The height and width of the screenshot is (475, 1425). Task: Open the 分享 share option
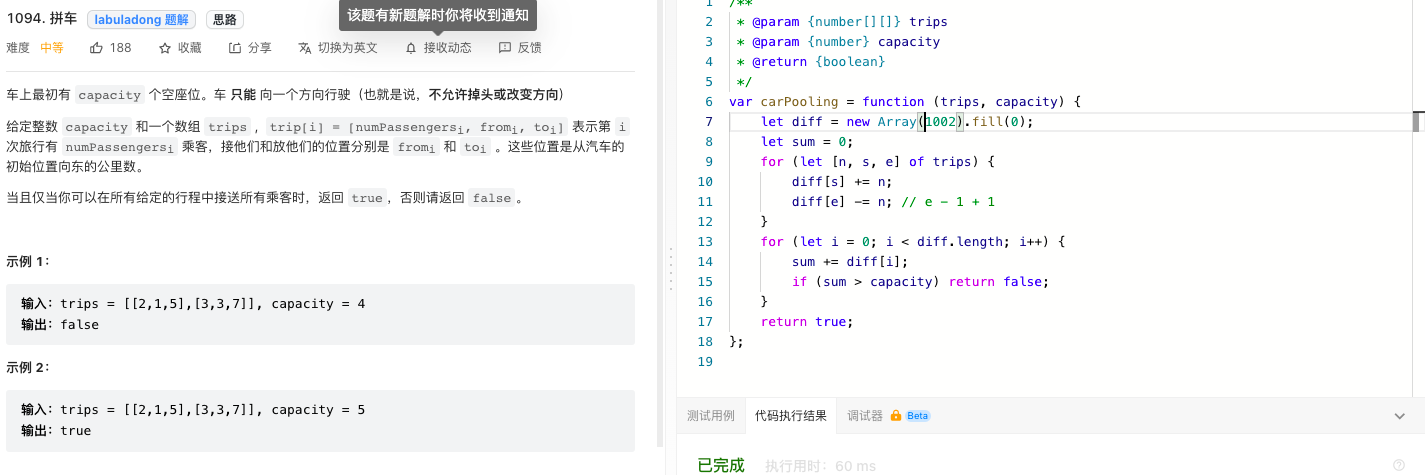click(x=250, y=47)
